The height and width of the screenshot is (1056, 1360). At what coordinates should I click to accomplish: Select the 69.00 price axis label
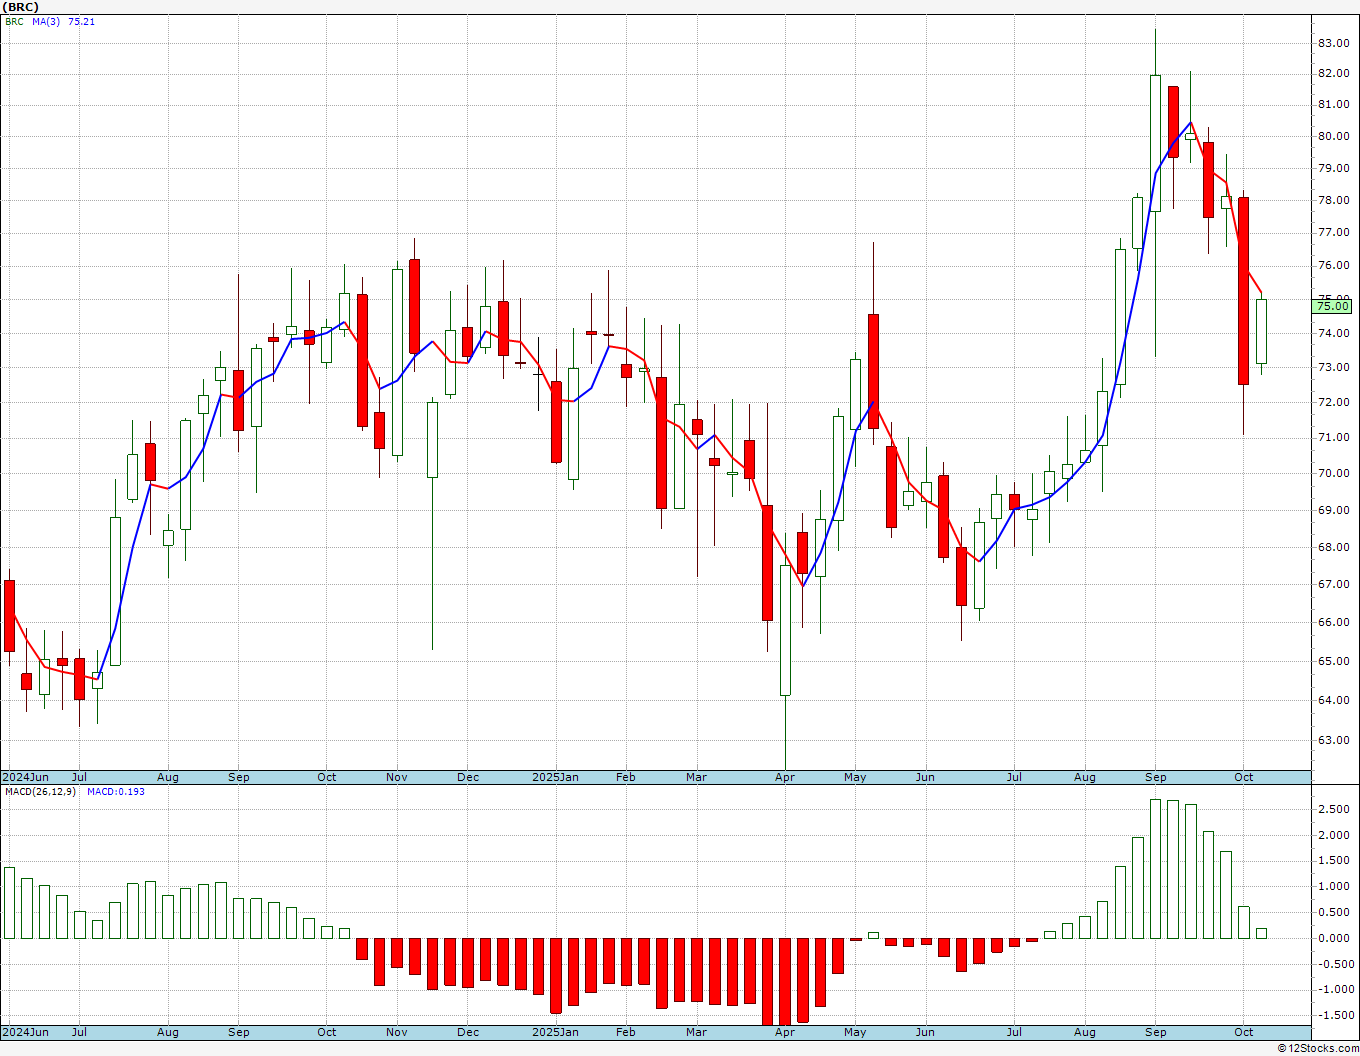[1334, 511]
